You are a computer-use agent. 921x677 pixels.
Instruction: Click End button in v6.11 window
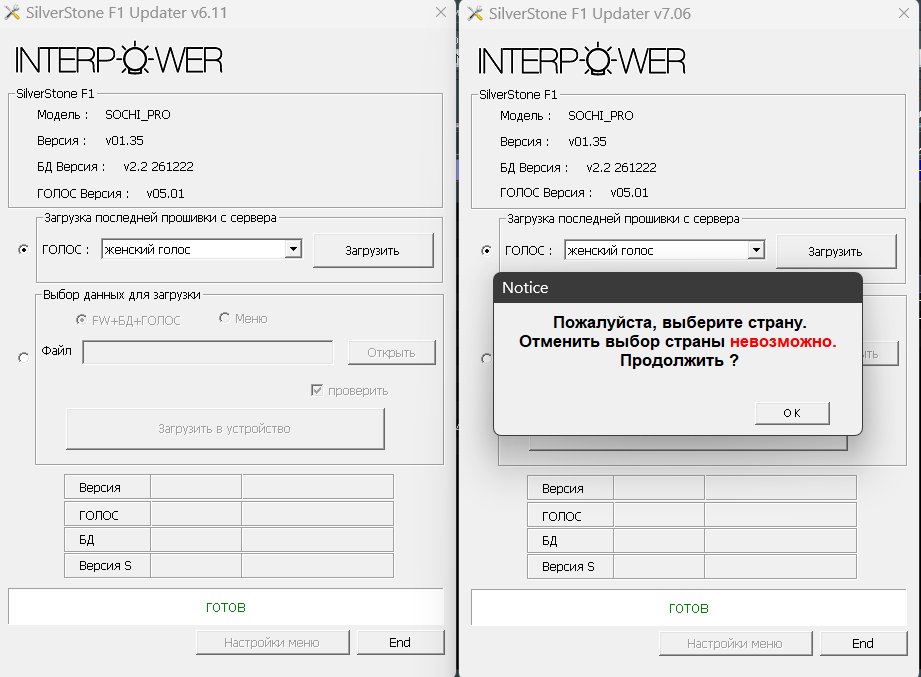pyautogui.click(x=400, y=642)
